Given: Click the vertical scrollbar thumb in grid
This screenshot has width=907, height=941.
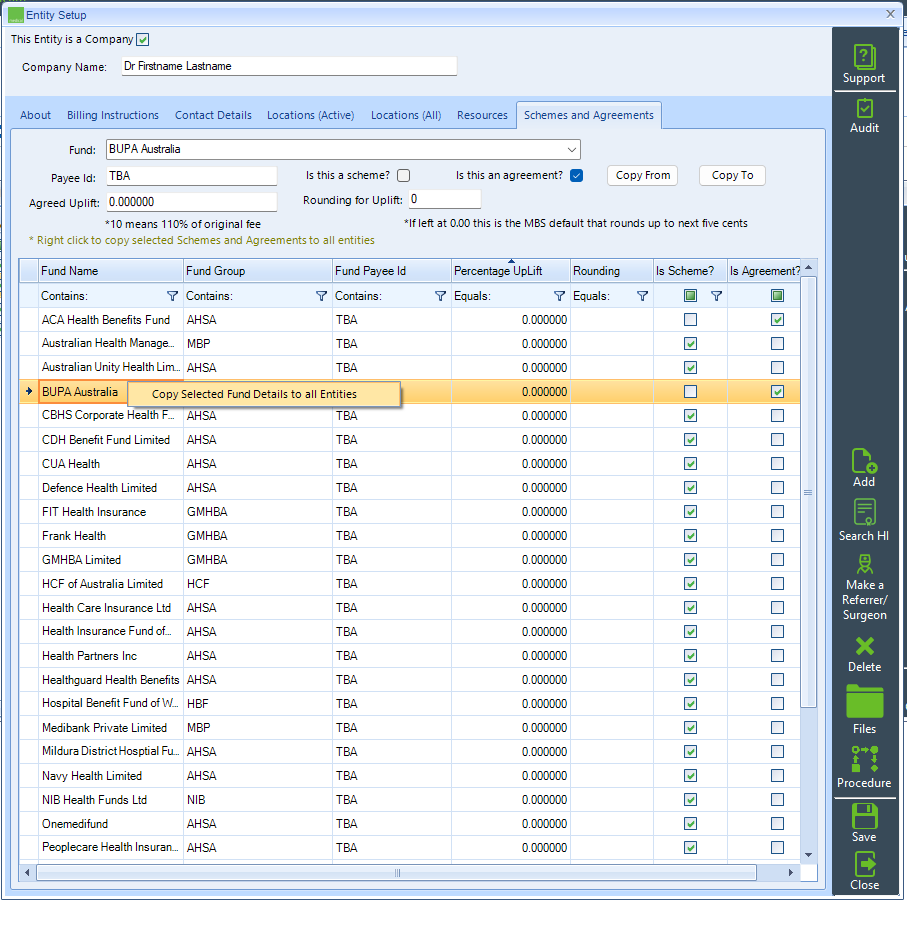Looking at the screenshot, I should [809, 492].
